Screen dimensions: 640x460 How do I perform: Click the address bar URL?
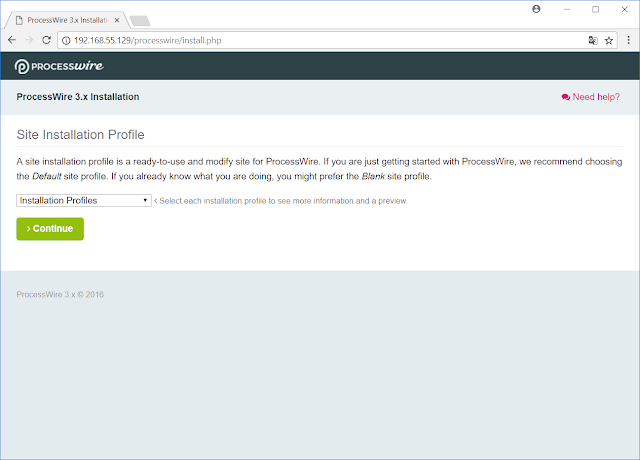click(148, 40)
